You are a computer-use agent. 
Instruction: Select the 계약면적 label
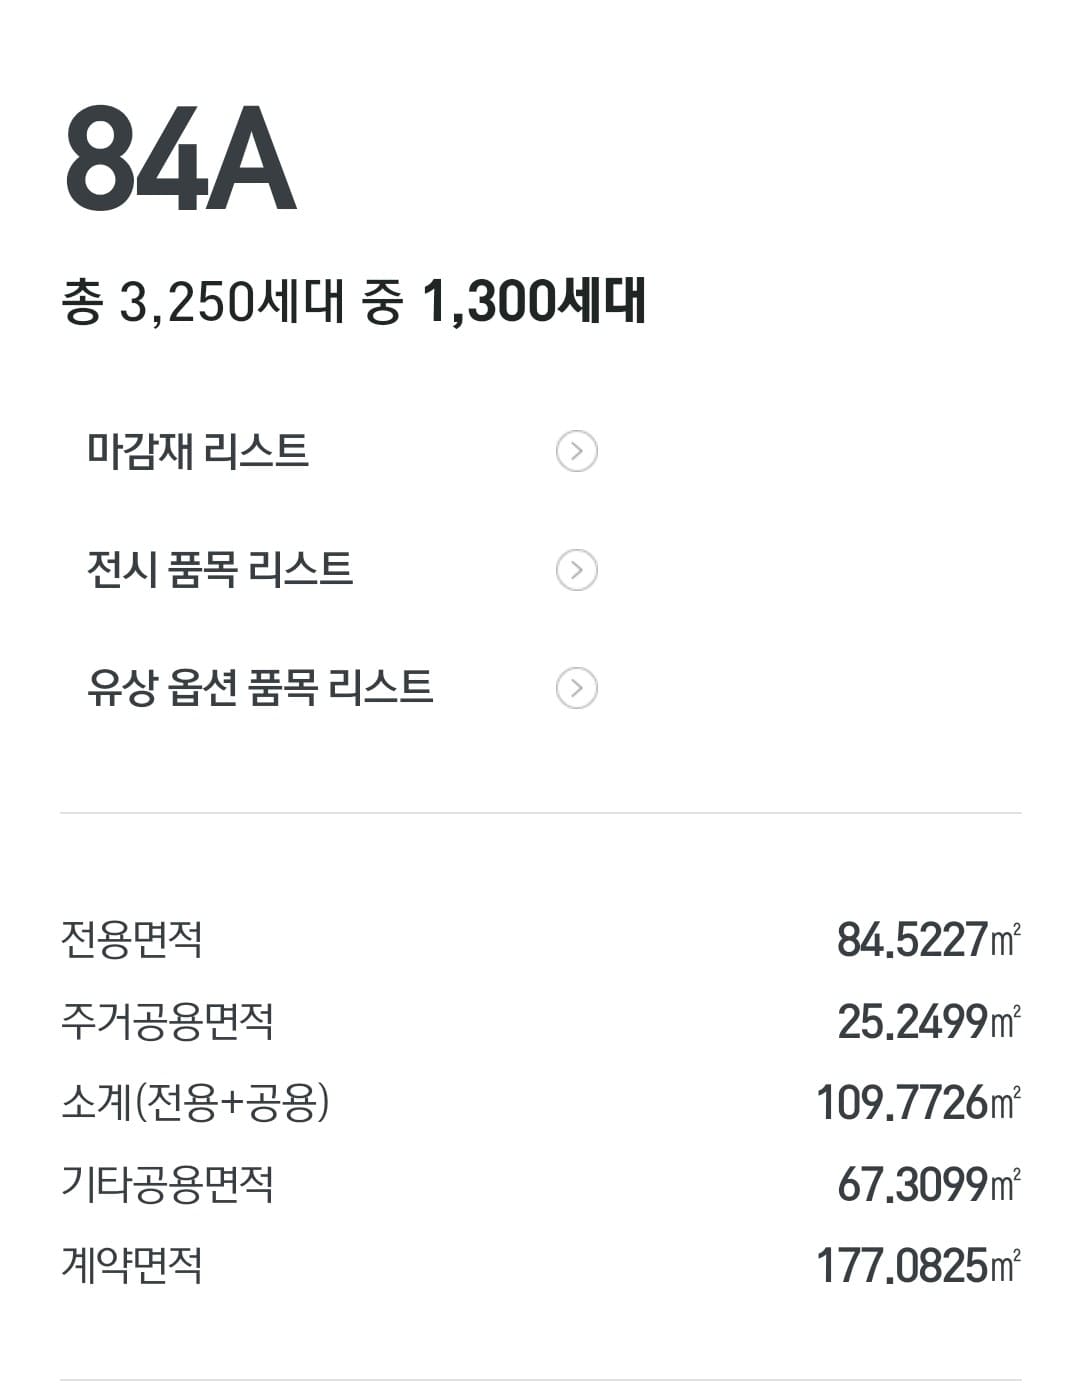(132, 1266)
